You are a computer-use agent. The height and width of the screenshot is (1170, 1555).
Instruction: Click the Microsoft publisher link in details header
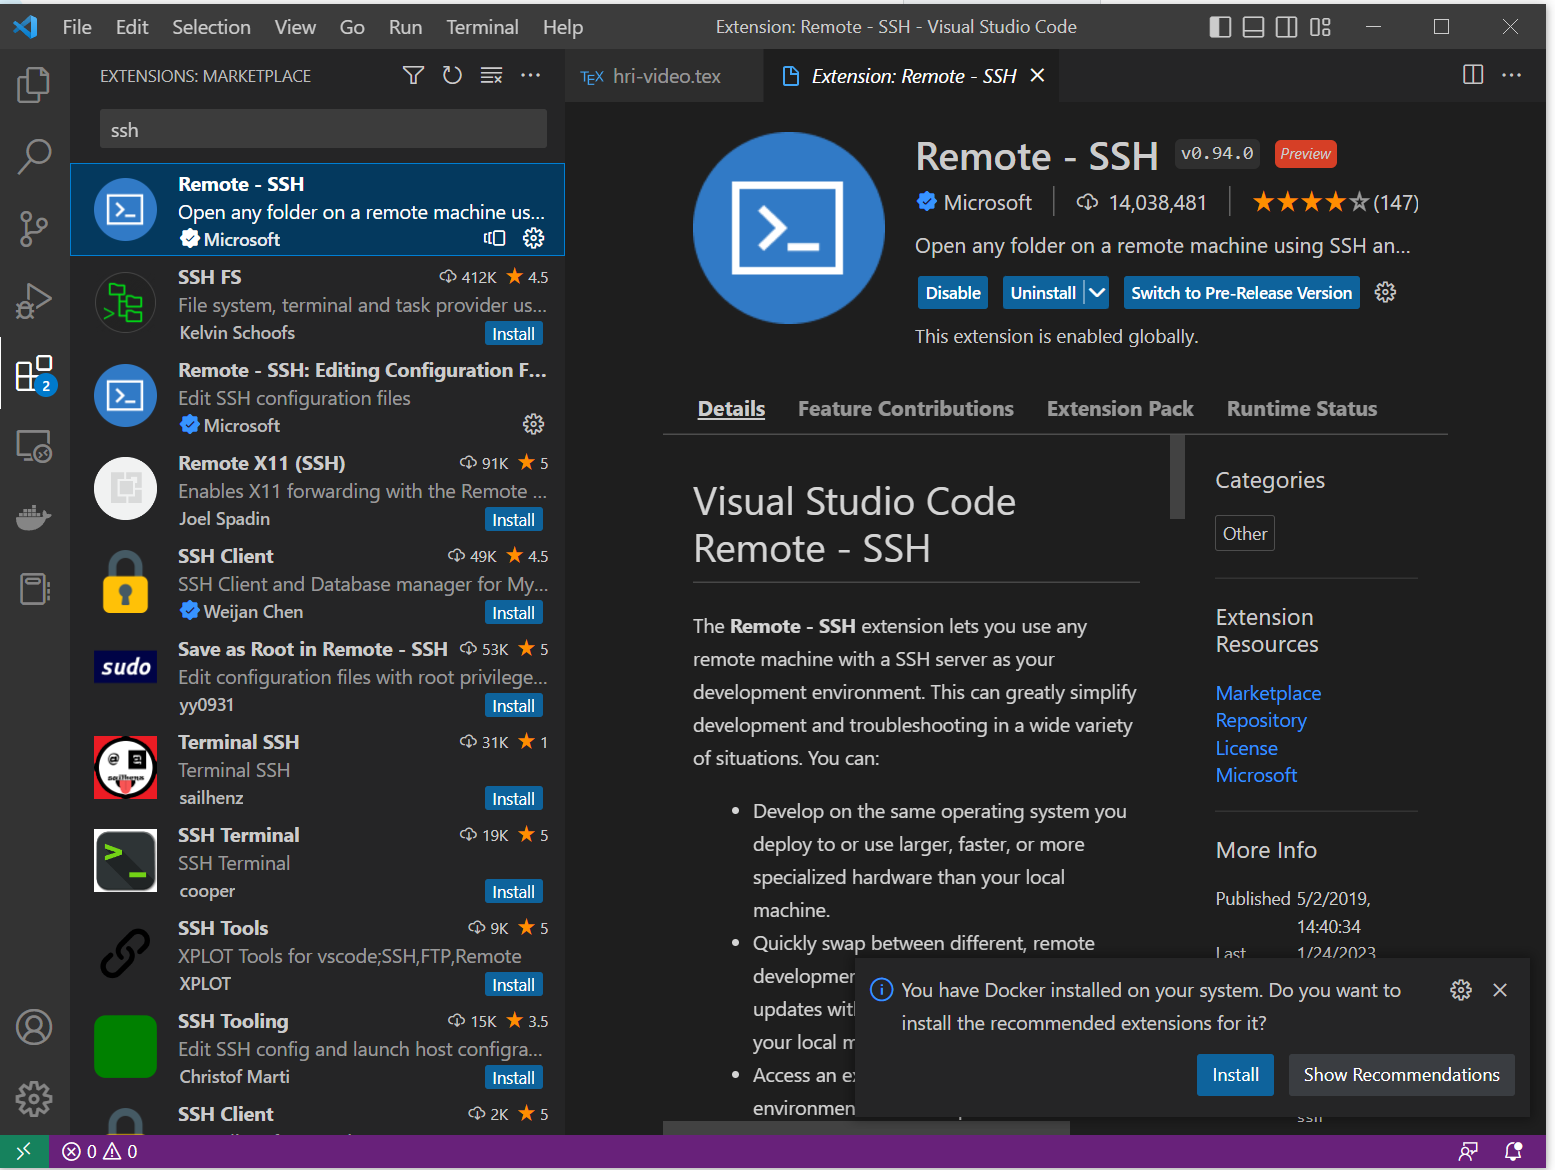click(987, 202)
